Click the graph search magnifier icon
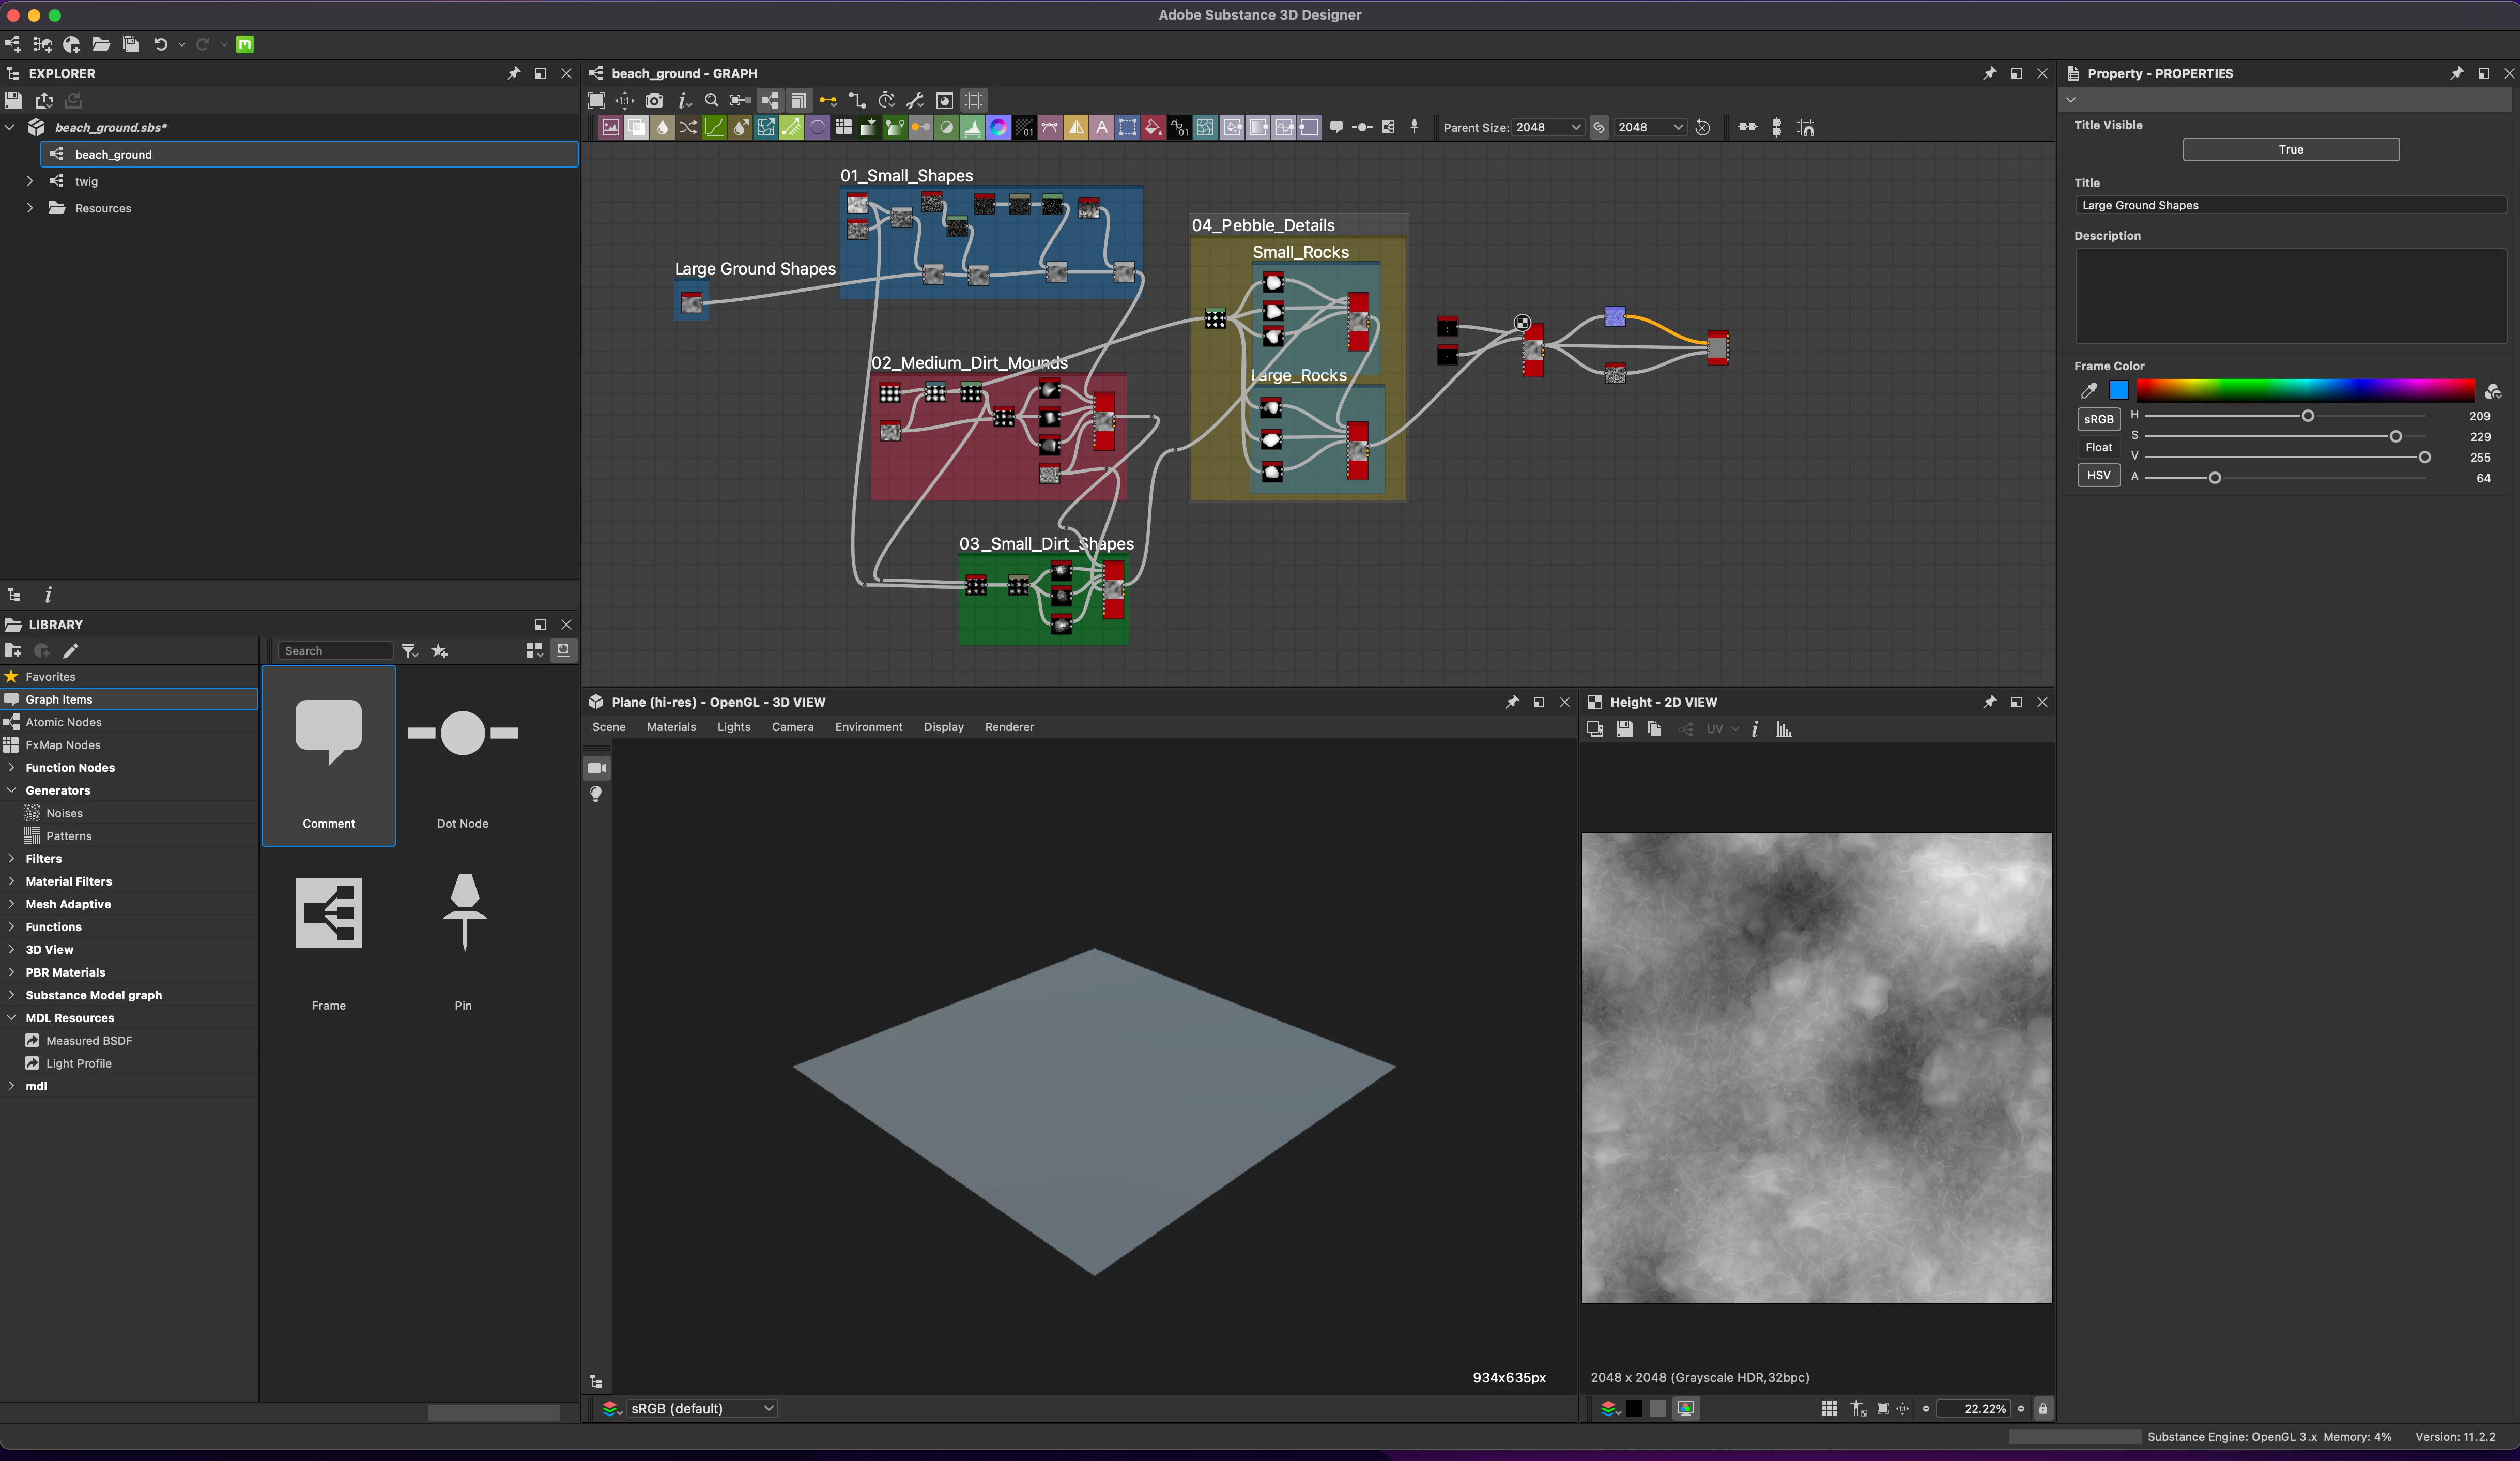The width and height of the screenshot is (2520, 1461). (x=711, y=100)
